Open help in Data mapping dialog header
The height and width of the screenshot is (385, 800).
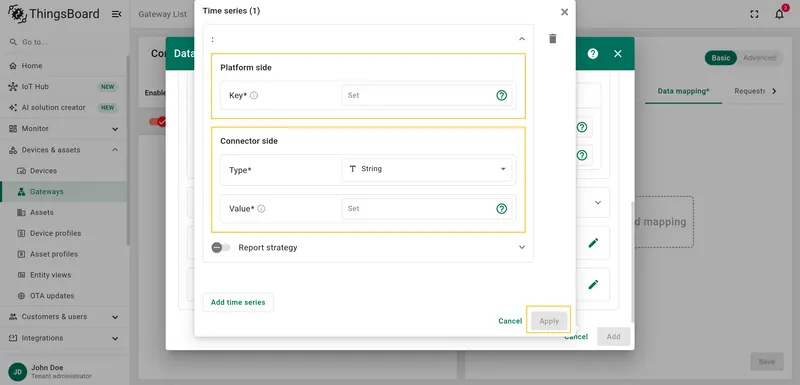(x=592, y=54)
